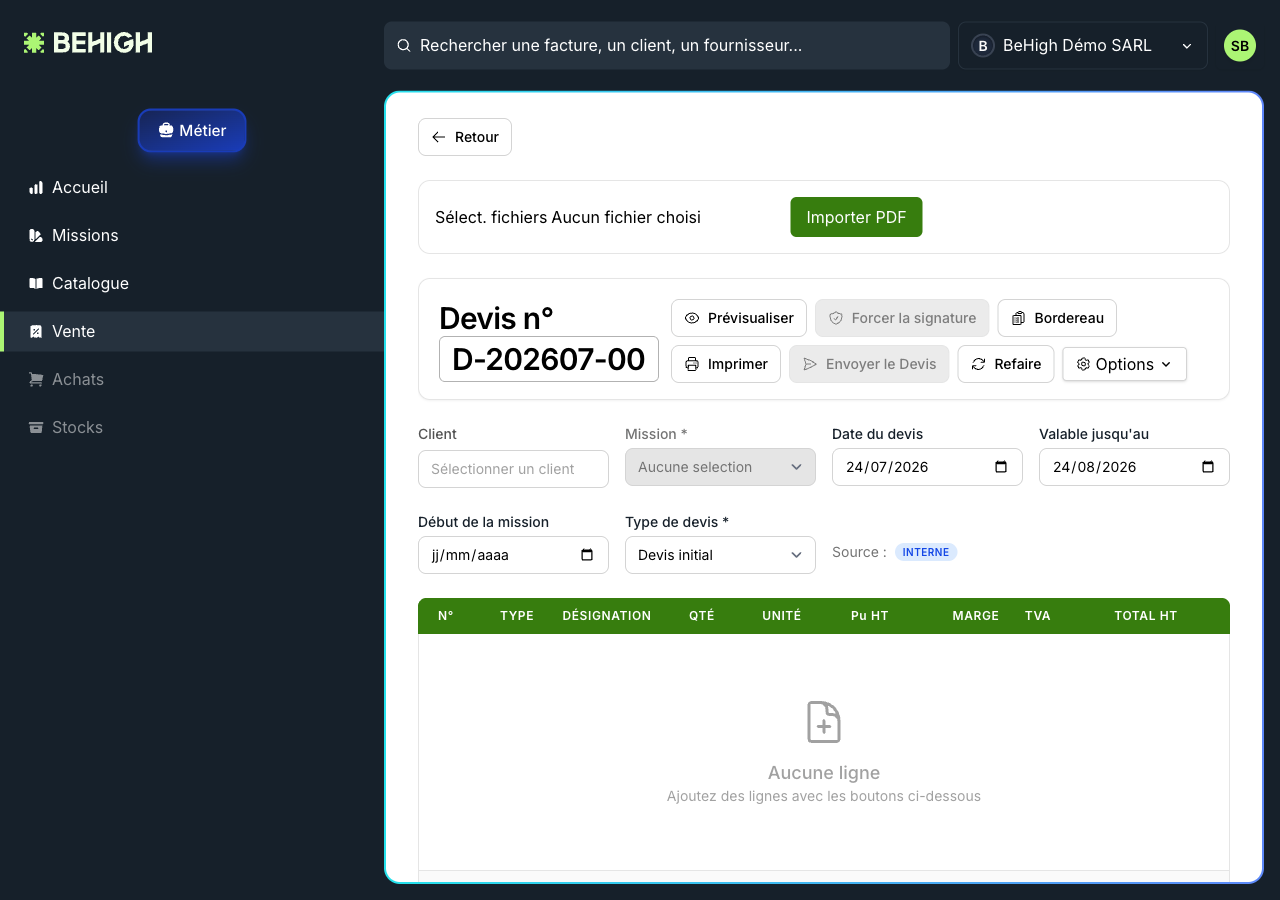The image size is (1280, 900).
Task: Click the Stocks archive icon
Action: [36, 427]
